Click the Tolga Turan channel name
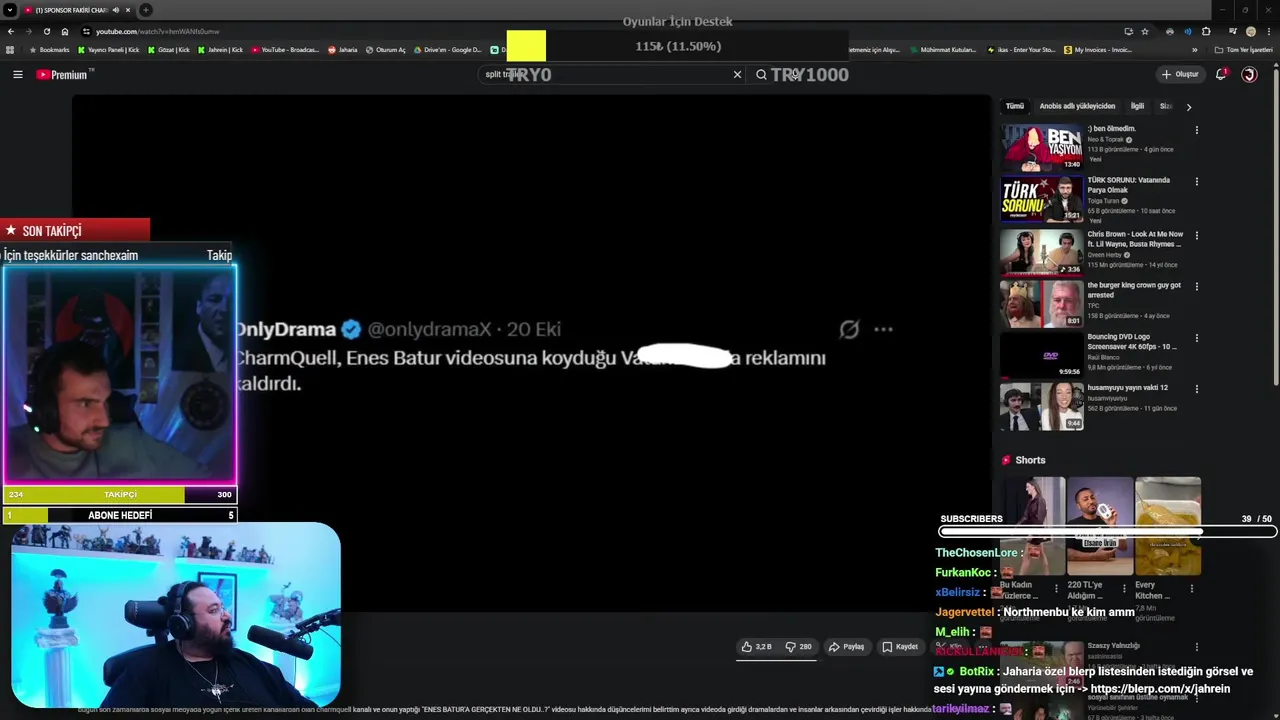 pos(1104,201)
